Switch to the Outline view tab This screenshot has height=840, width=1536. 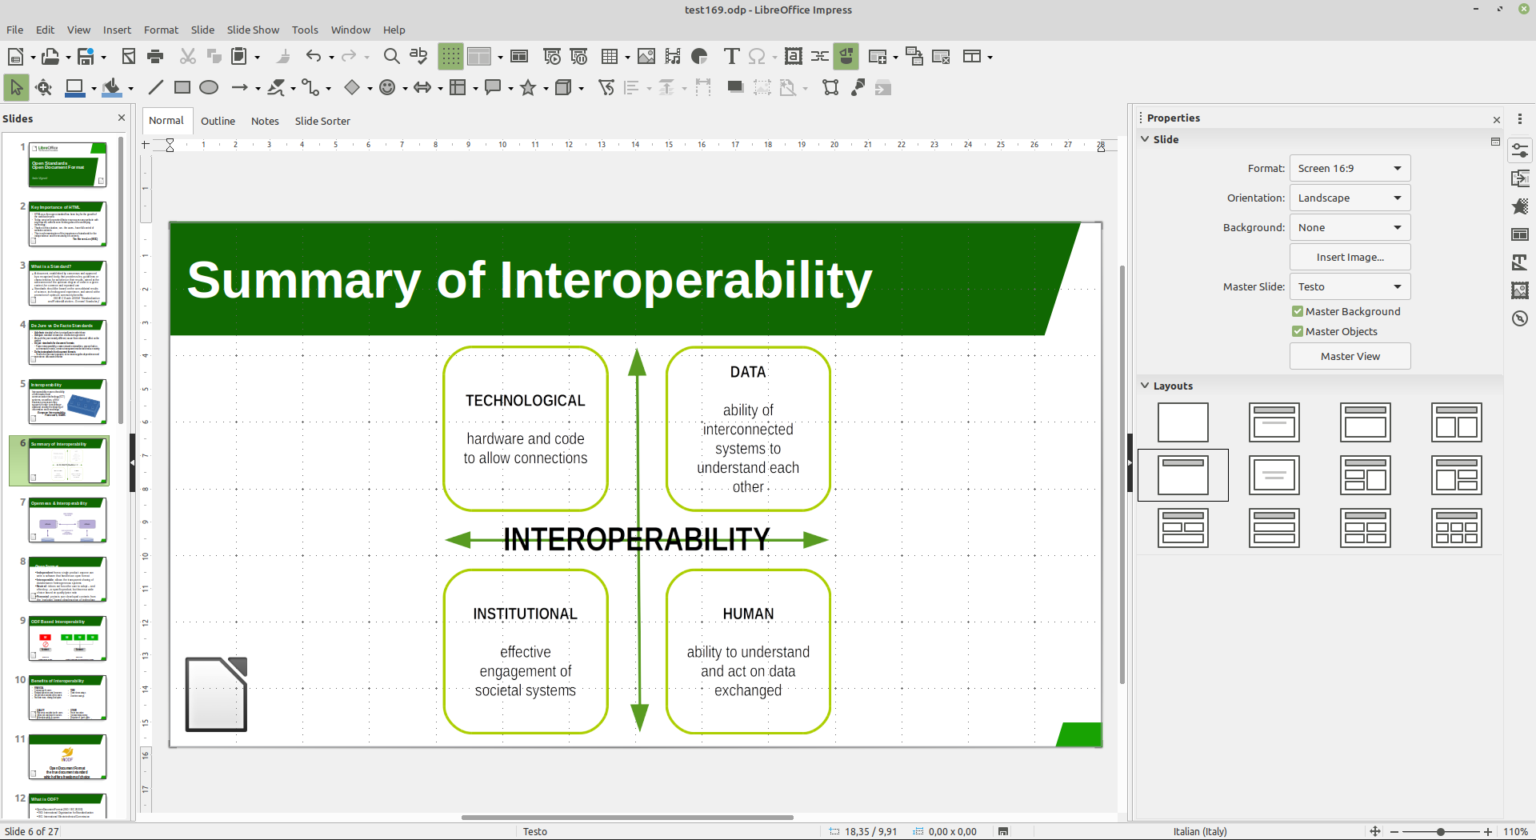click(x=217, y=120)
